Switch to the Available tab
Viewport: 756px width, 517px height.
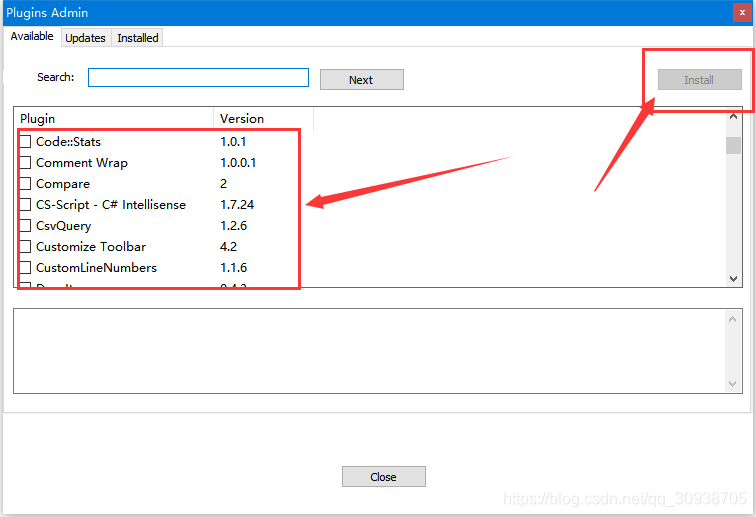[32, 36]
